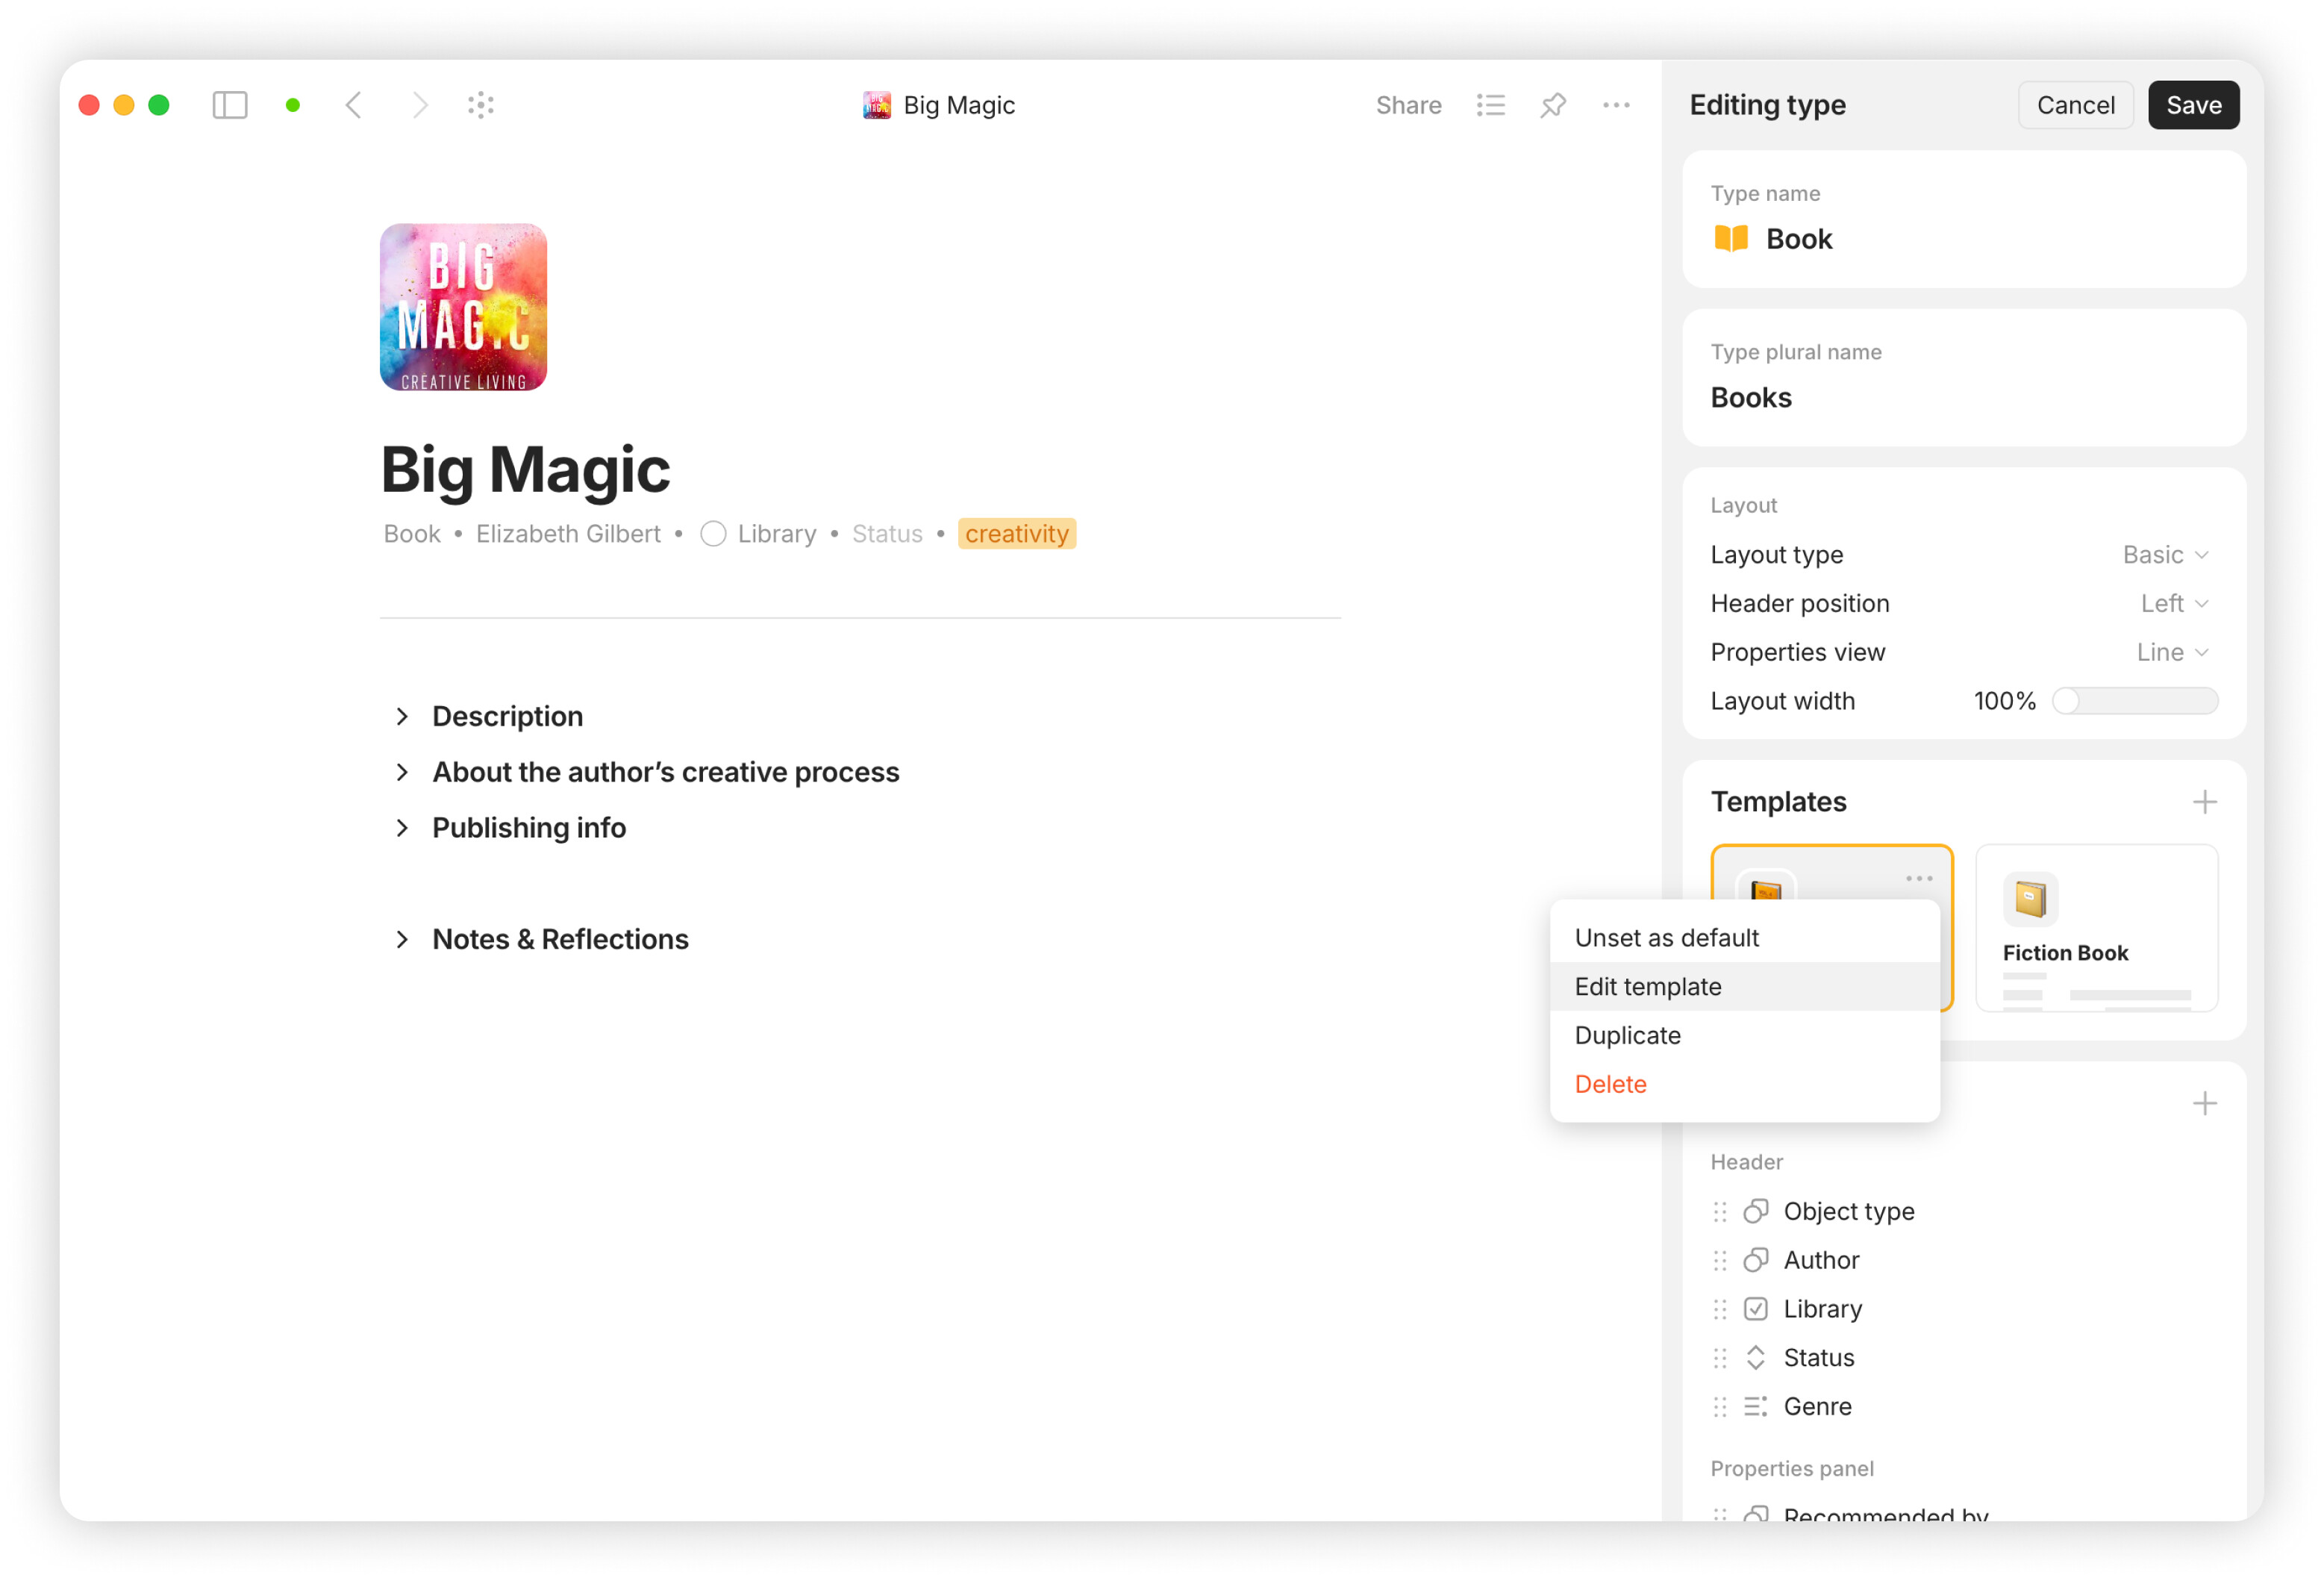The image size is (2324, 1581).
Task: Click the back navigation arrow
Action: (354, 105)
